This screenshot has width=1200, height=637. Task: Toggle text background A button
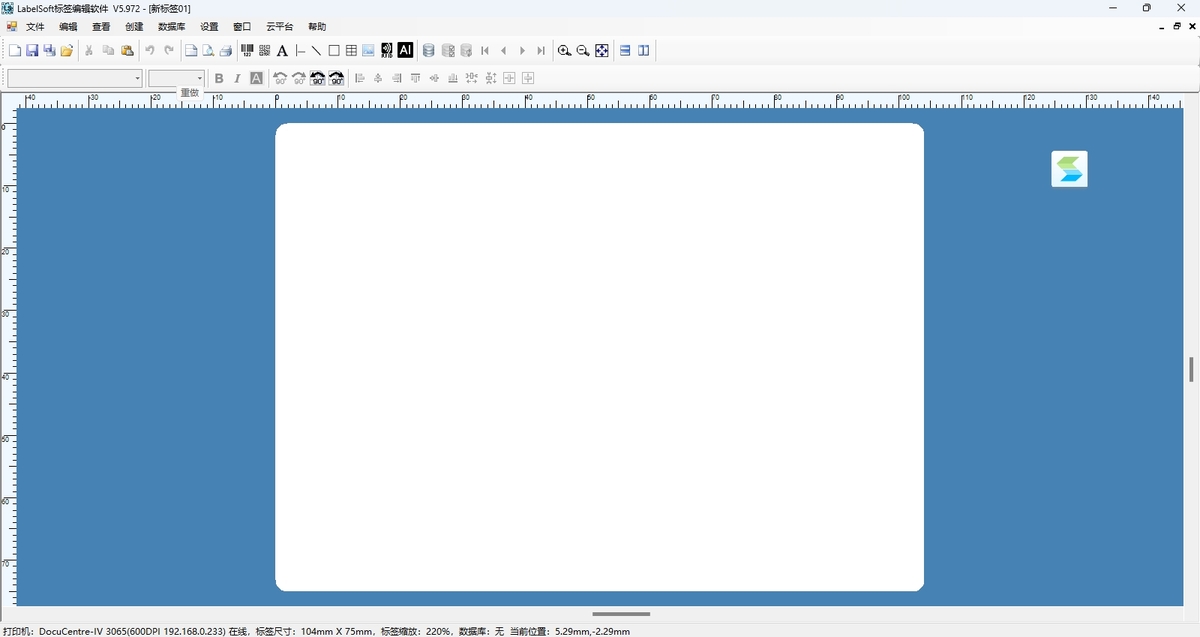coord(256,78)
